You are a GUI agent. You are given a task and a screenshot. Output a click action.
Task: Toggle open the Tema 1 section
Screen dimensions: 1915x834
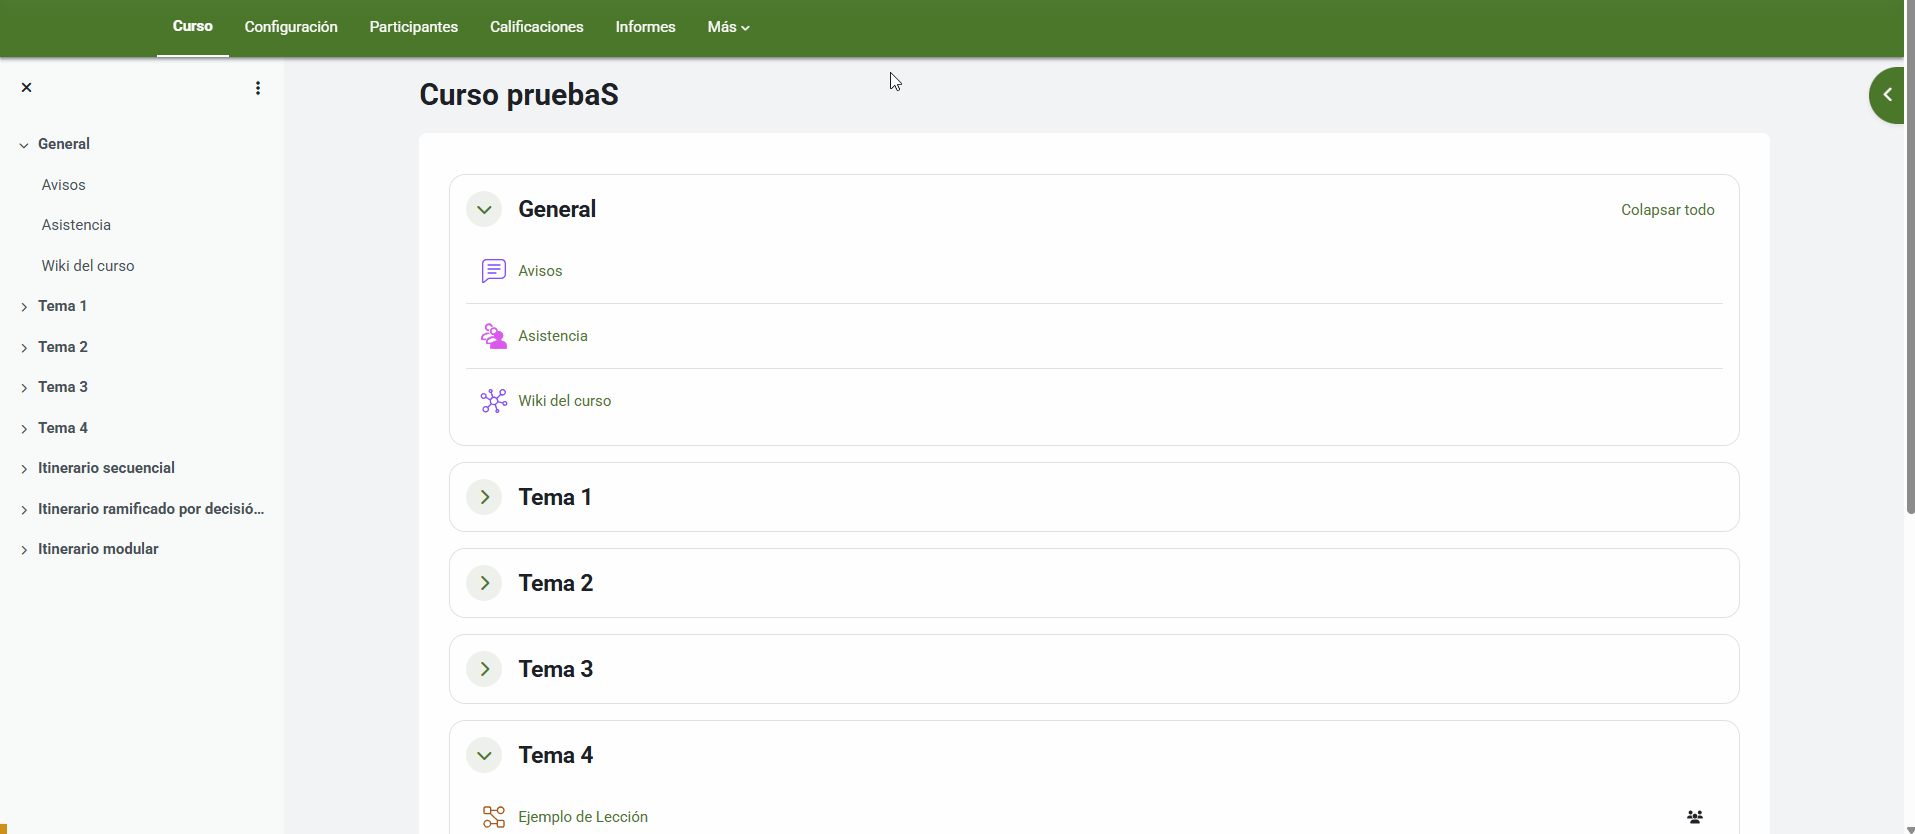coord(484,498)
